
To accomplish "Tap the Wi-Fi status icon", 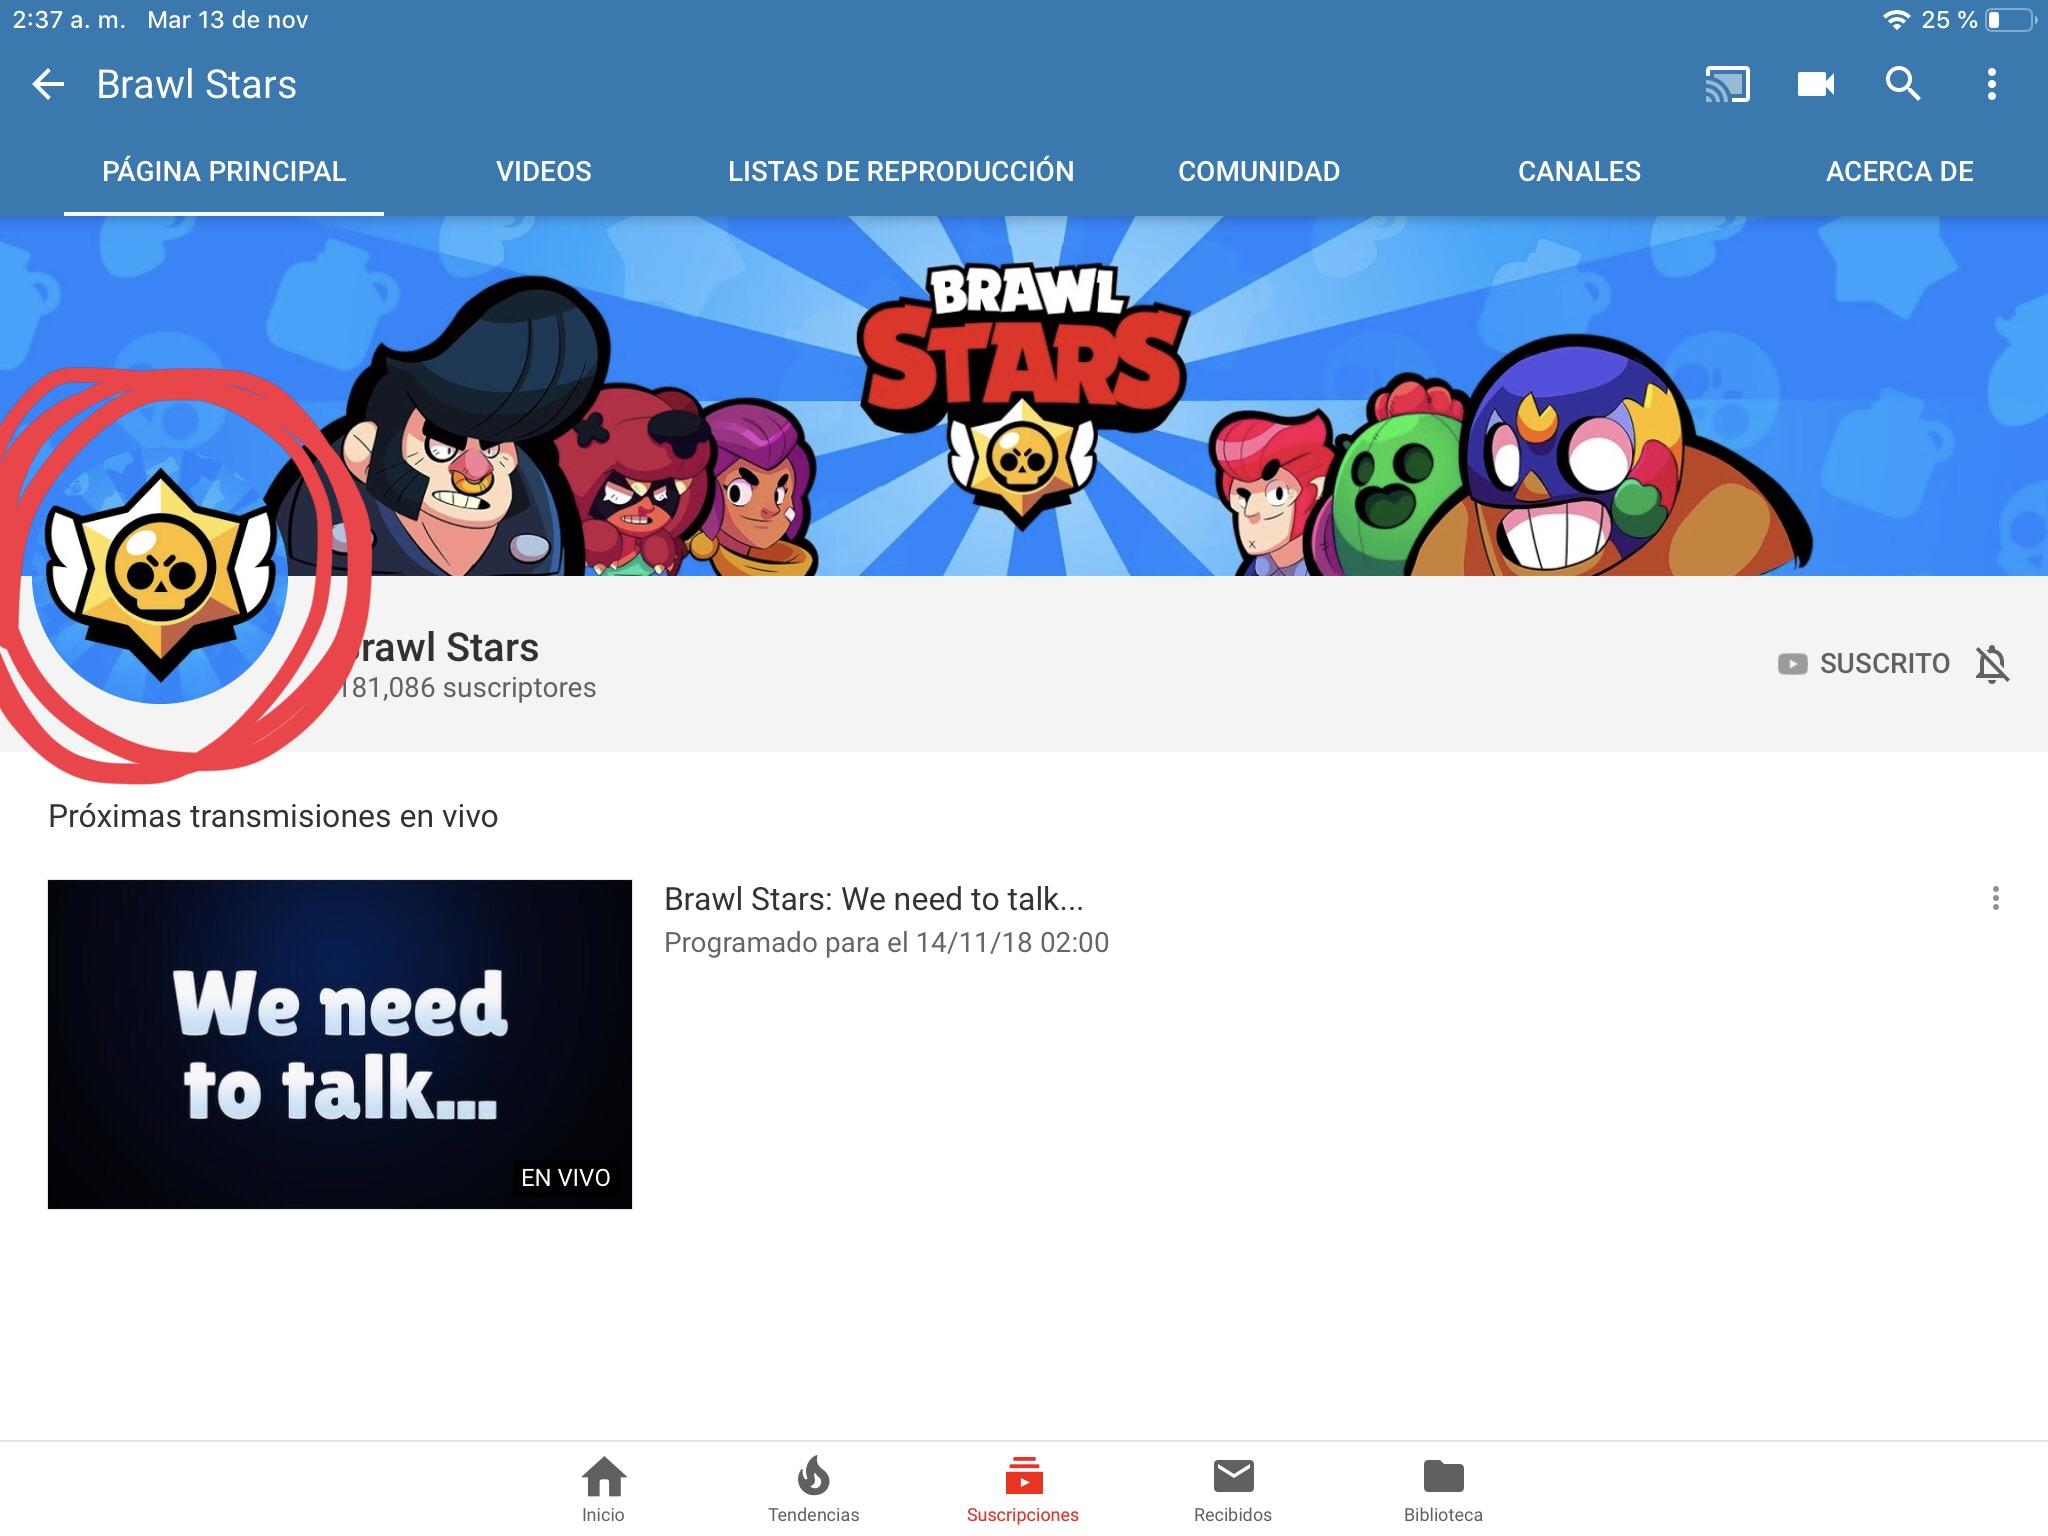I will pyautogui.click(x=1895, y=20).
